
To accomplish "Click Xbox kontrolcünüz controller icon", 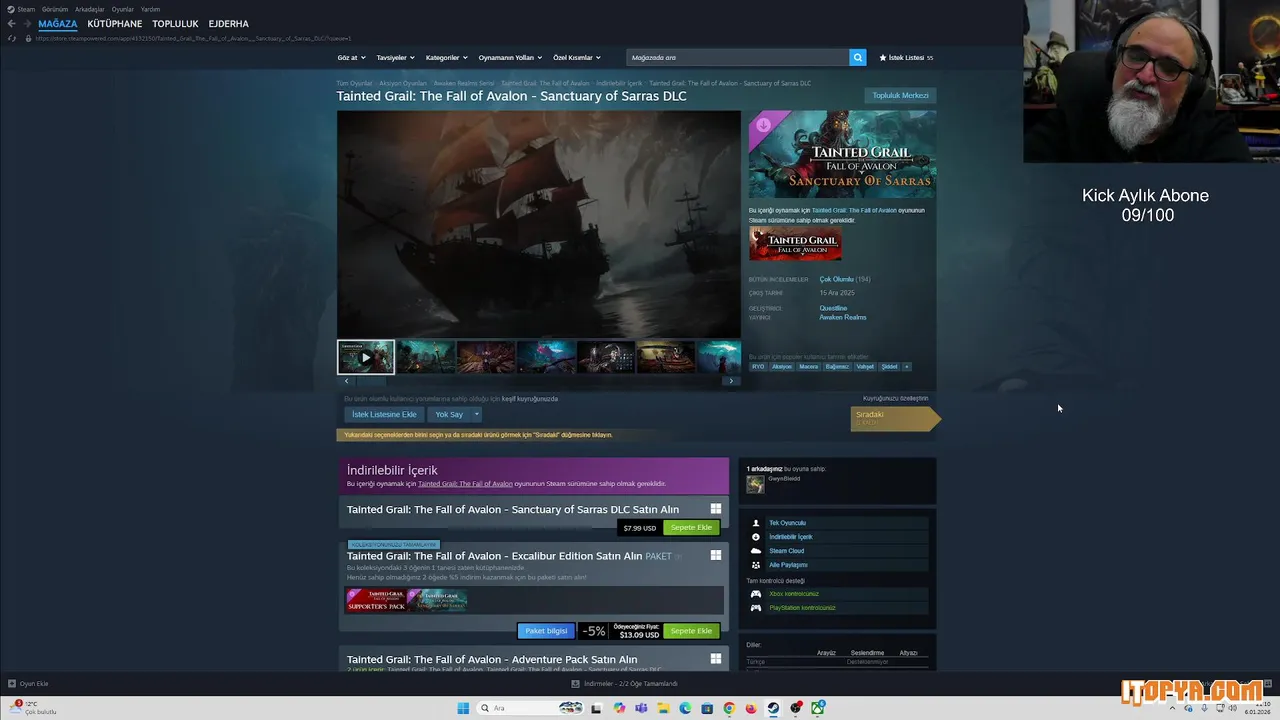I will tap(756, 594).
